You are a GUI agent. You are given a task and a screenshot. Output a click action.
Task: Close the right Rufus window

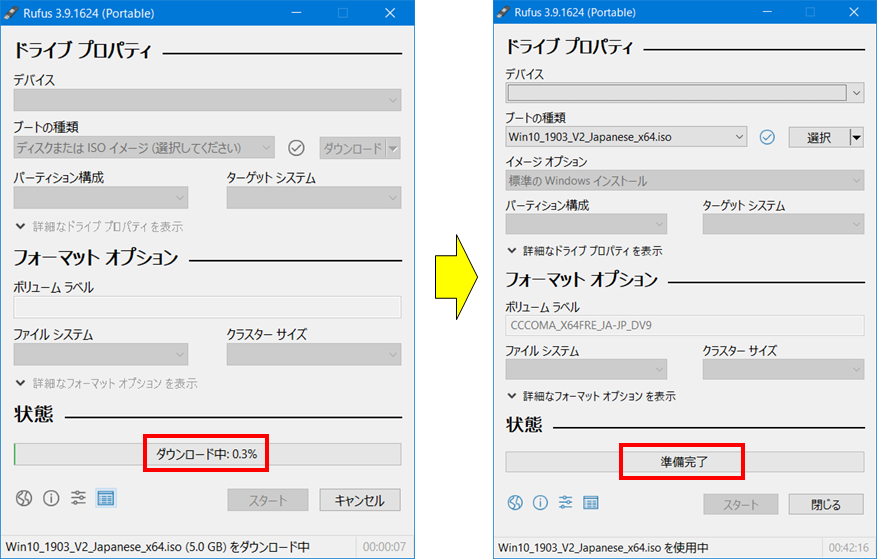point(854,12)
